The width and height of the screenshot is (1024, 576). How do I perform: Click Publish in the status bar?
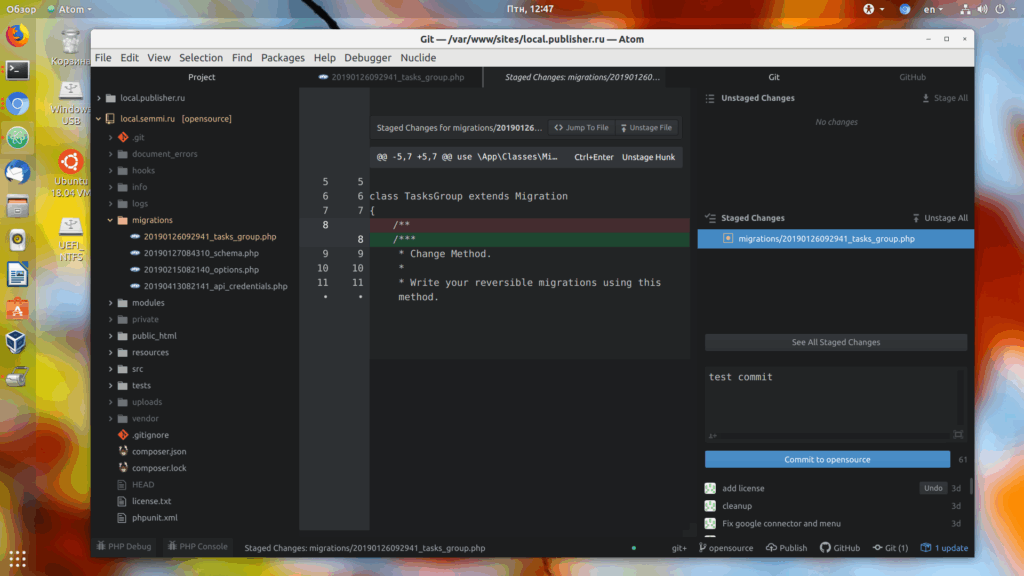pyautogui.click(x=786, y=548)
